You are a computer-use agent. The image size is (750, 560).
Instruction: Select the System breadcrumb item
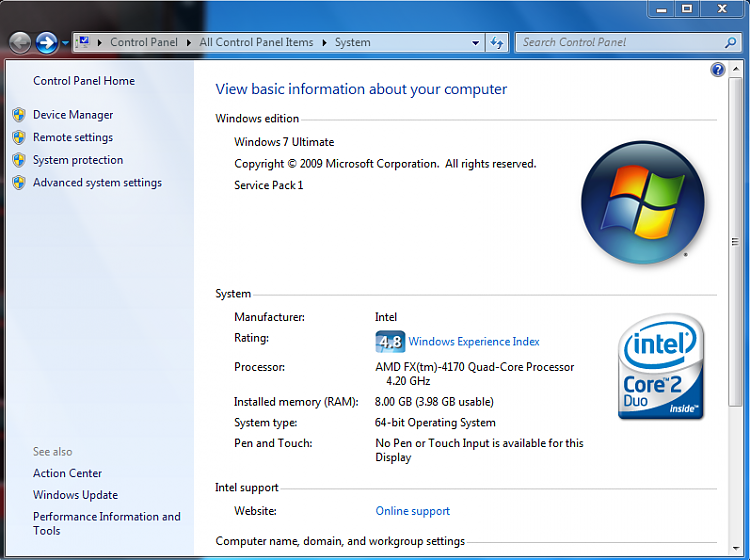click(x=353, y=42)
